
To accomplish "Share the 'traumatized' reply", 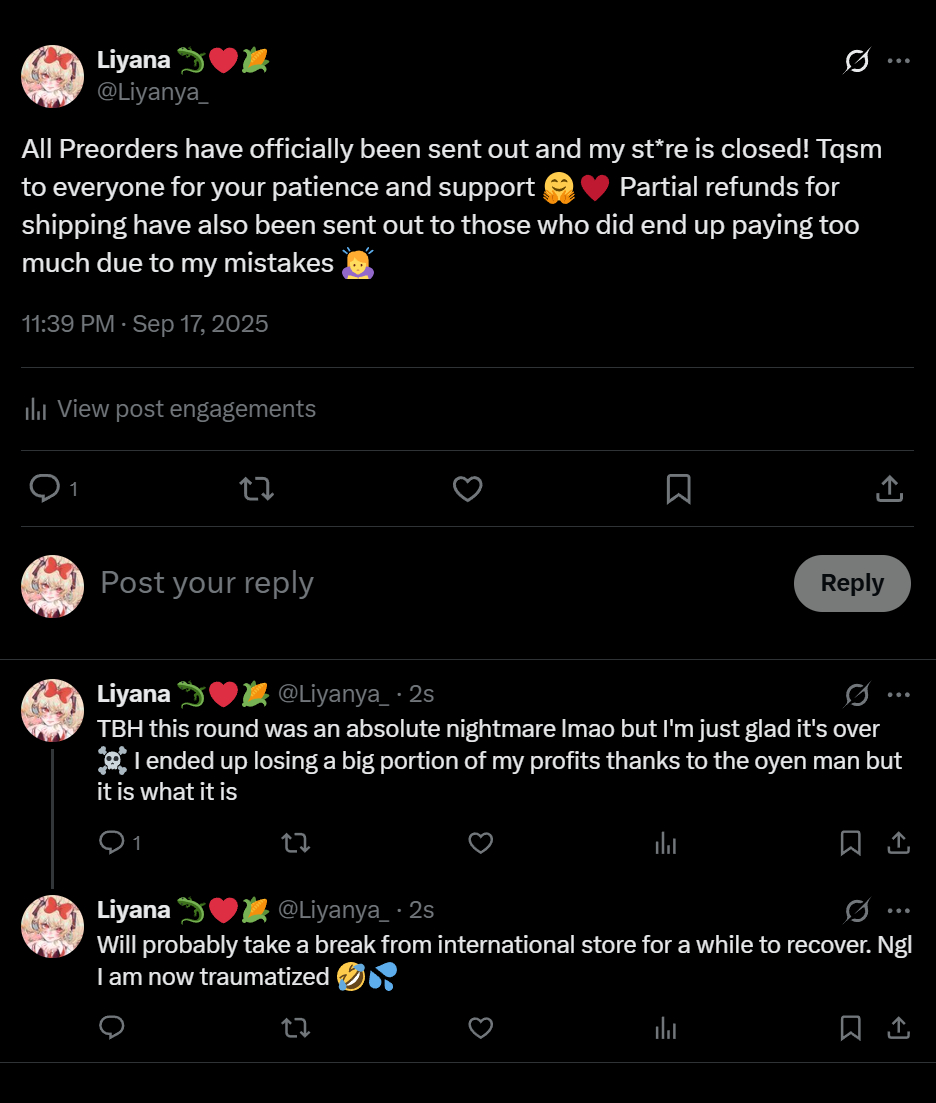I will (899, 1027).
